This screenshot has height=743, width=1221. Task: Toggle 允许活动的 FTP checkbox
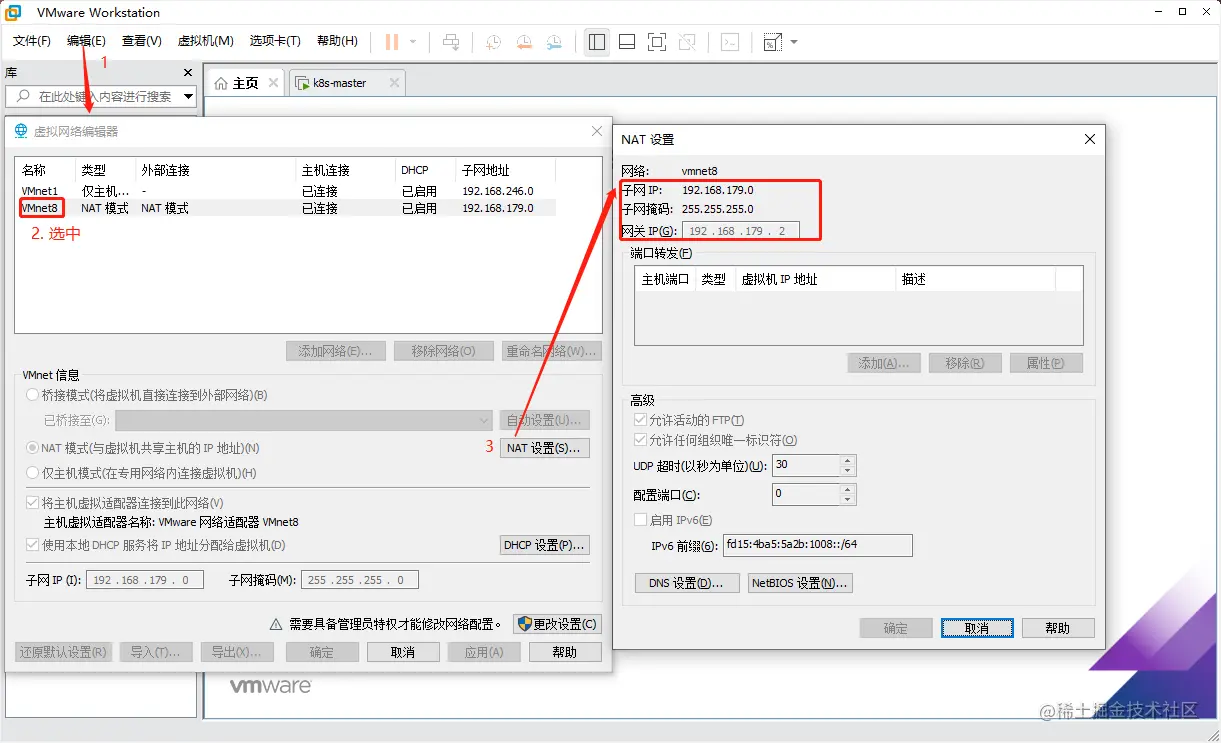tap(641, 420)
